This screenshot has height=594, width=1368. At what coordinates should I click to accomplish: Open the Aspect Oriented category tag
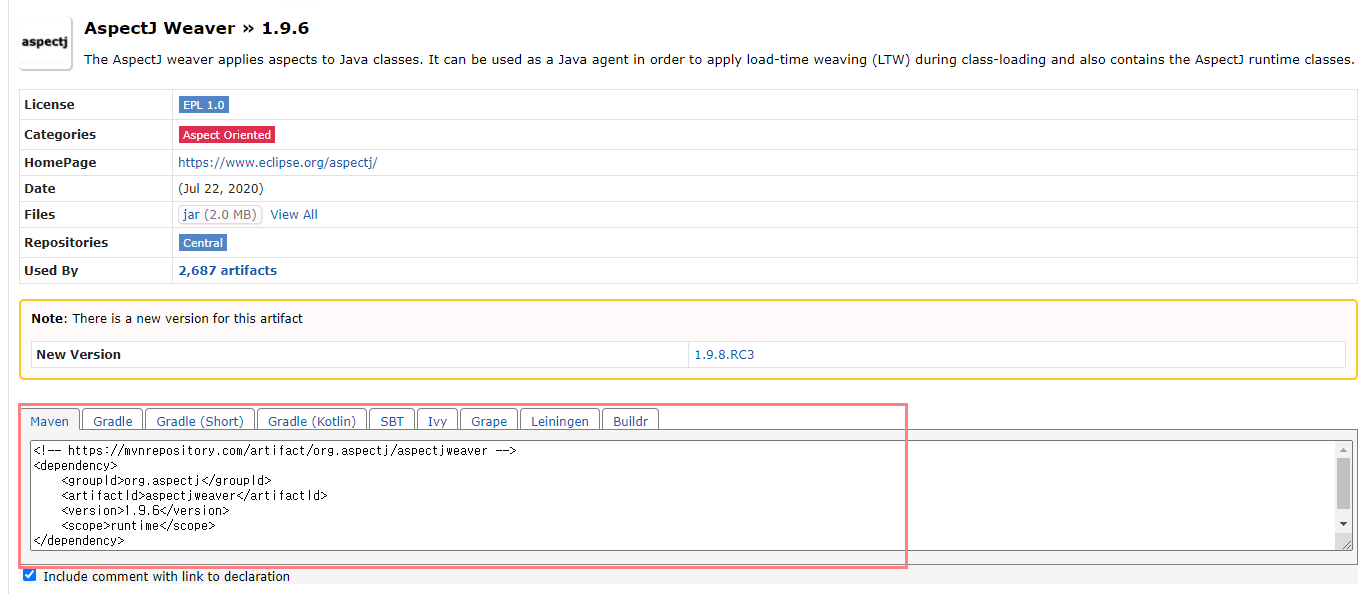(x=227, y=135)
